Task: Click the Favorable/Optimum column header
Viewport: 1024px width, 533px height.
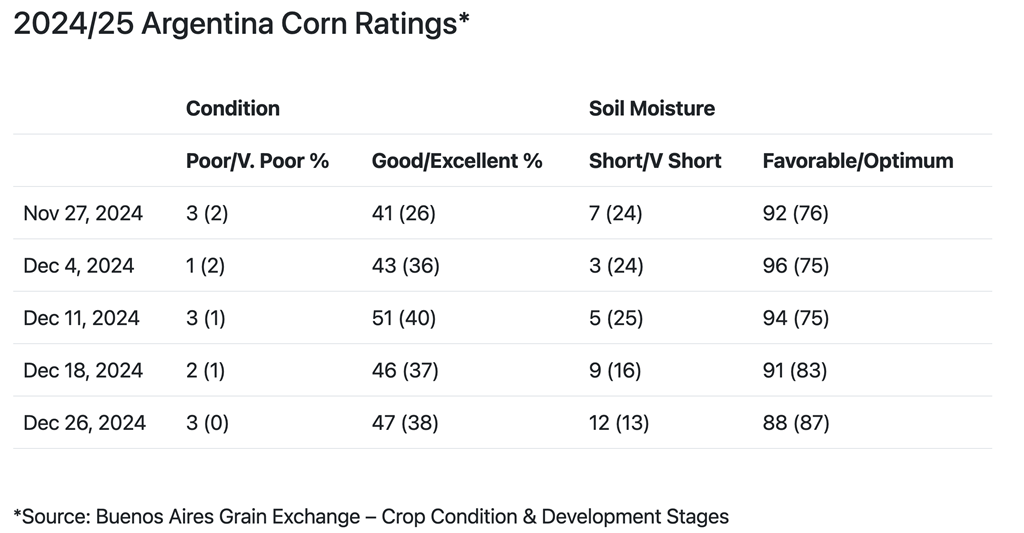Action: tap(858, 161)
